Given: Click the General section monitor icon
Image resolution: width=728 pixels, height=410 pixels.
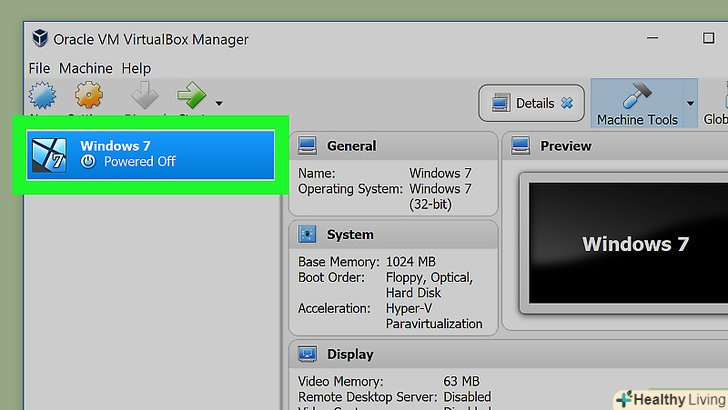Looking at the screenshot, I should point(307,146).
